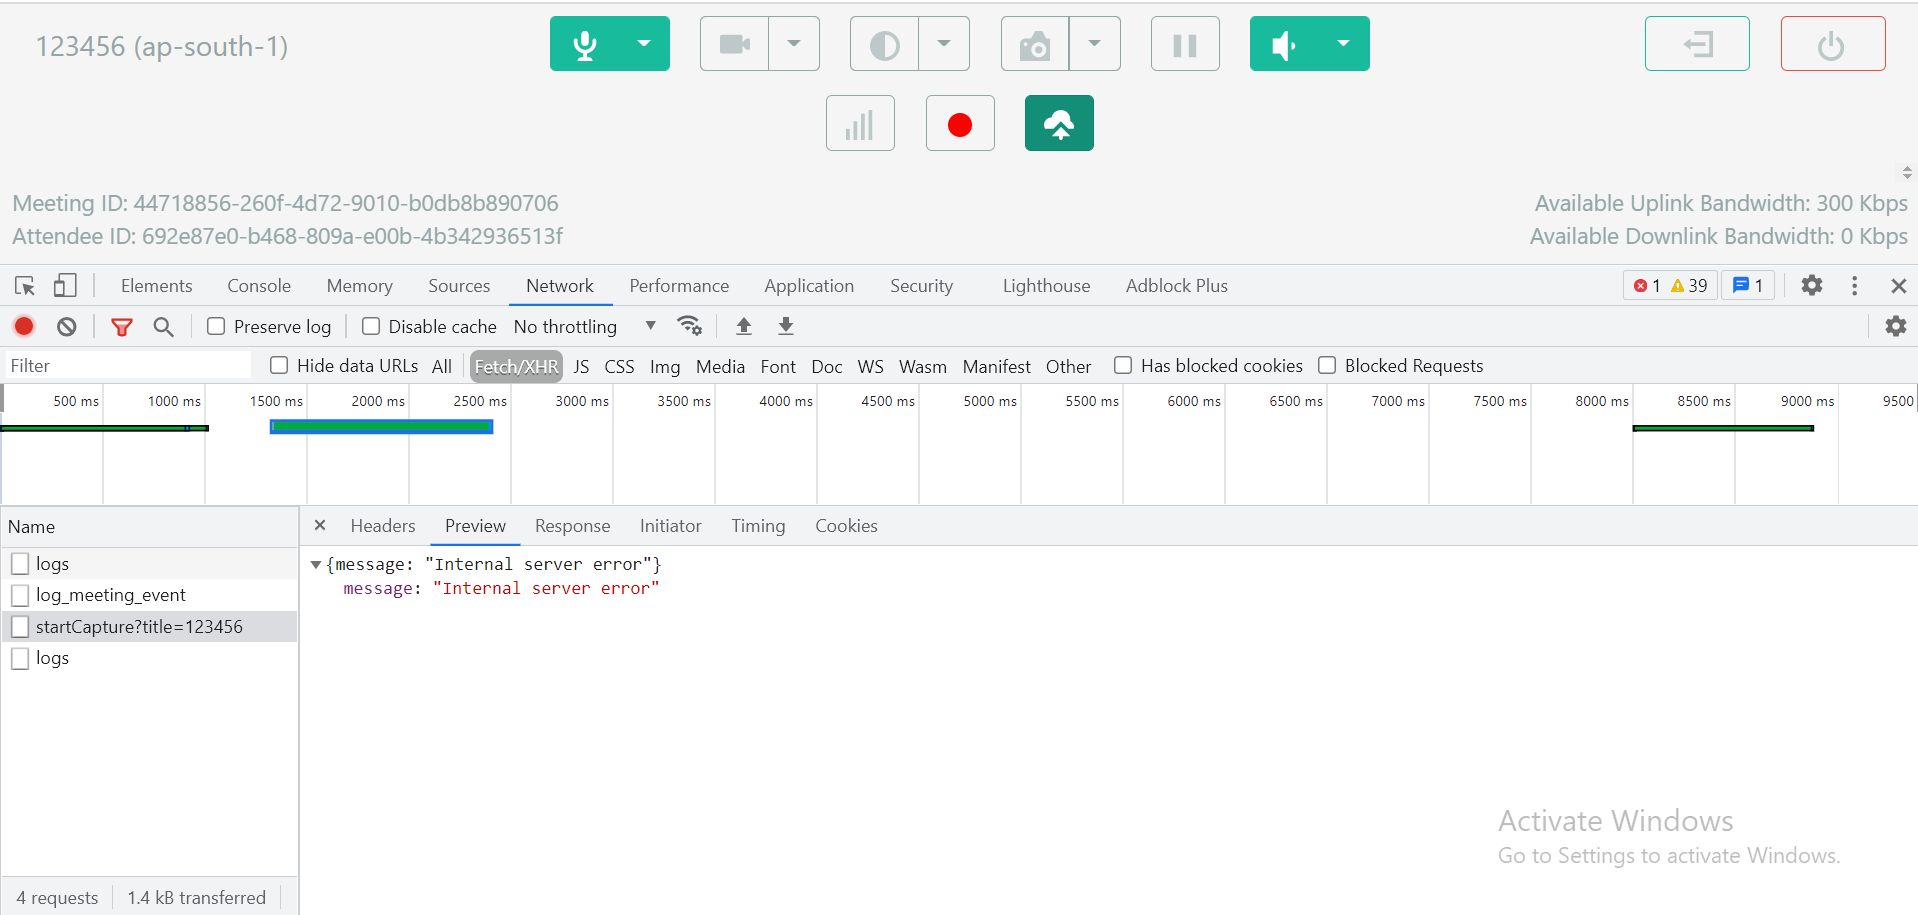Image resolution: width=1918 pixels, height=915 pixels.
Task: Enable the Disable cache checkbox
Action: pos(371,326)
